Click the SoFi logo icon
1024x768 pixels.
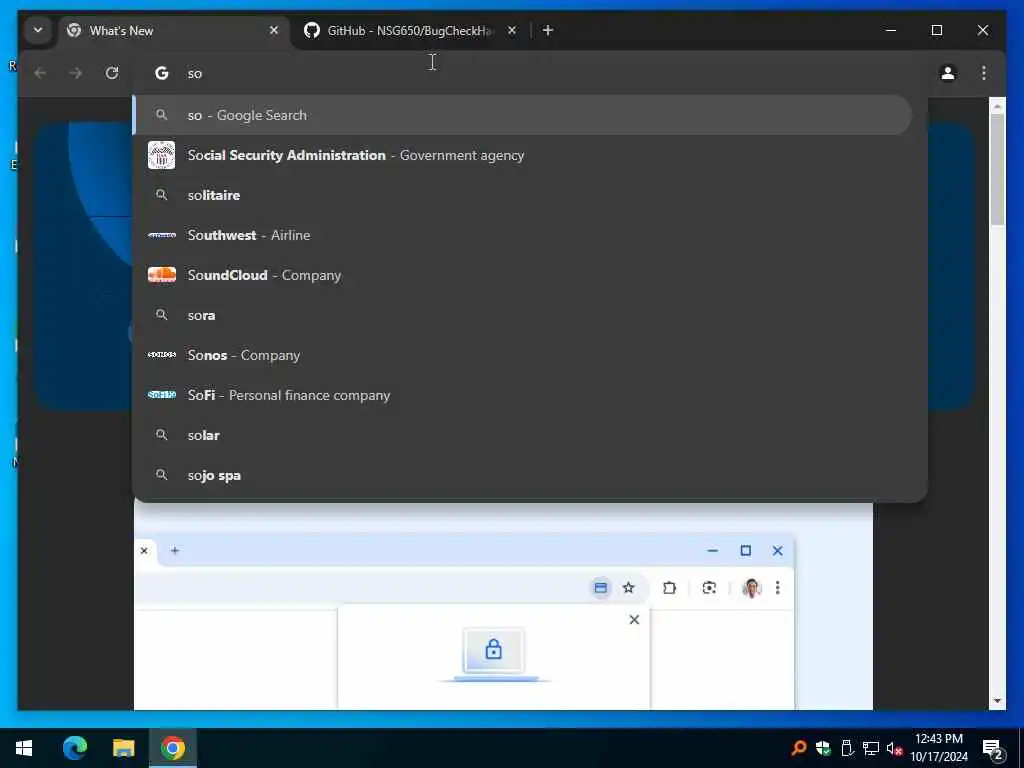pos(161,394)
